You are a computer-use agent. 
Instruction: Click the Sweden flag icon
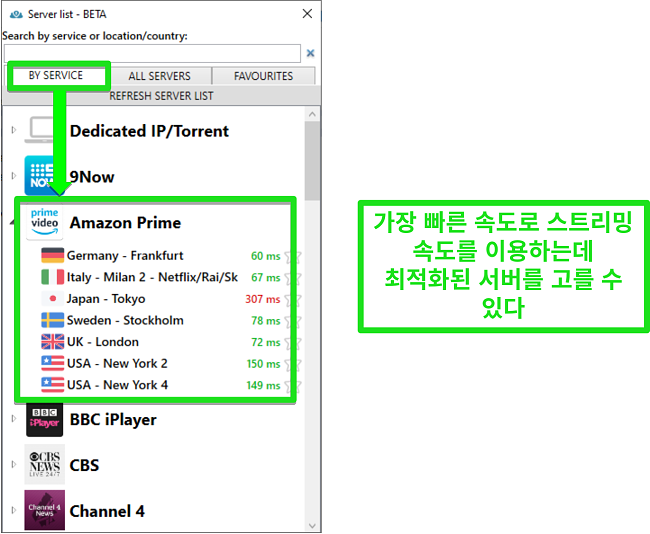click(x=53, y=320)
